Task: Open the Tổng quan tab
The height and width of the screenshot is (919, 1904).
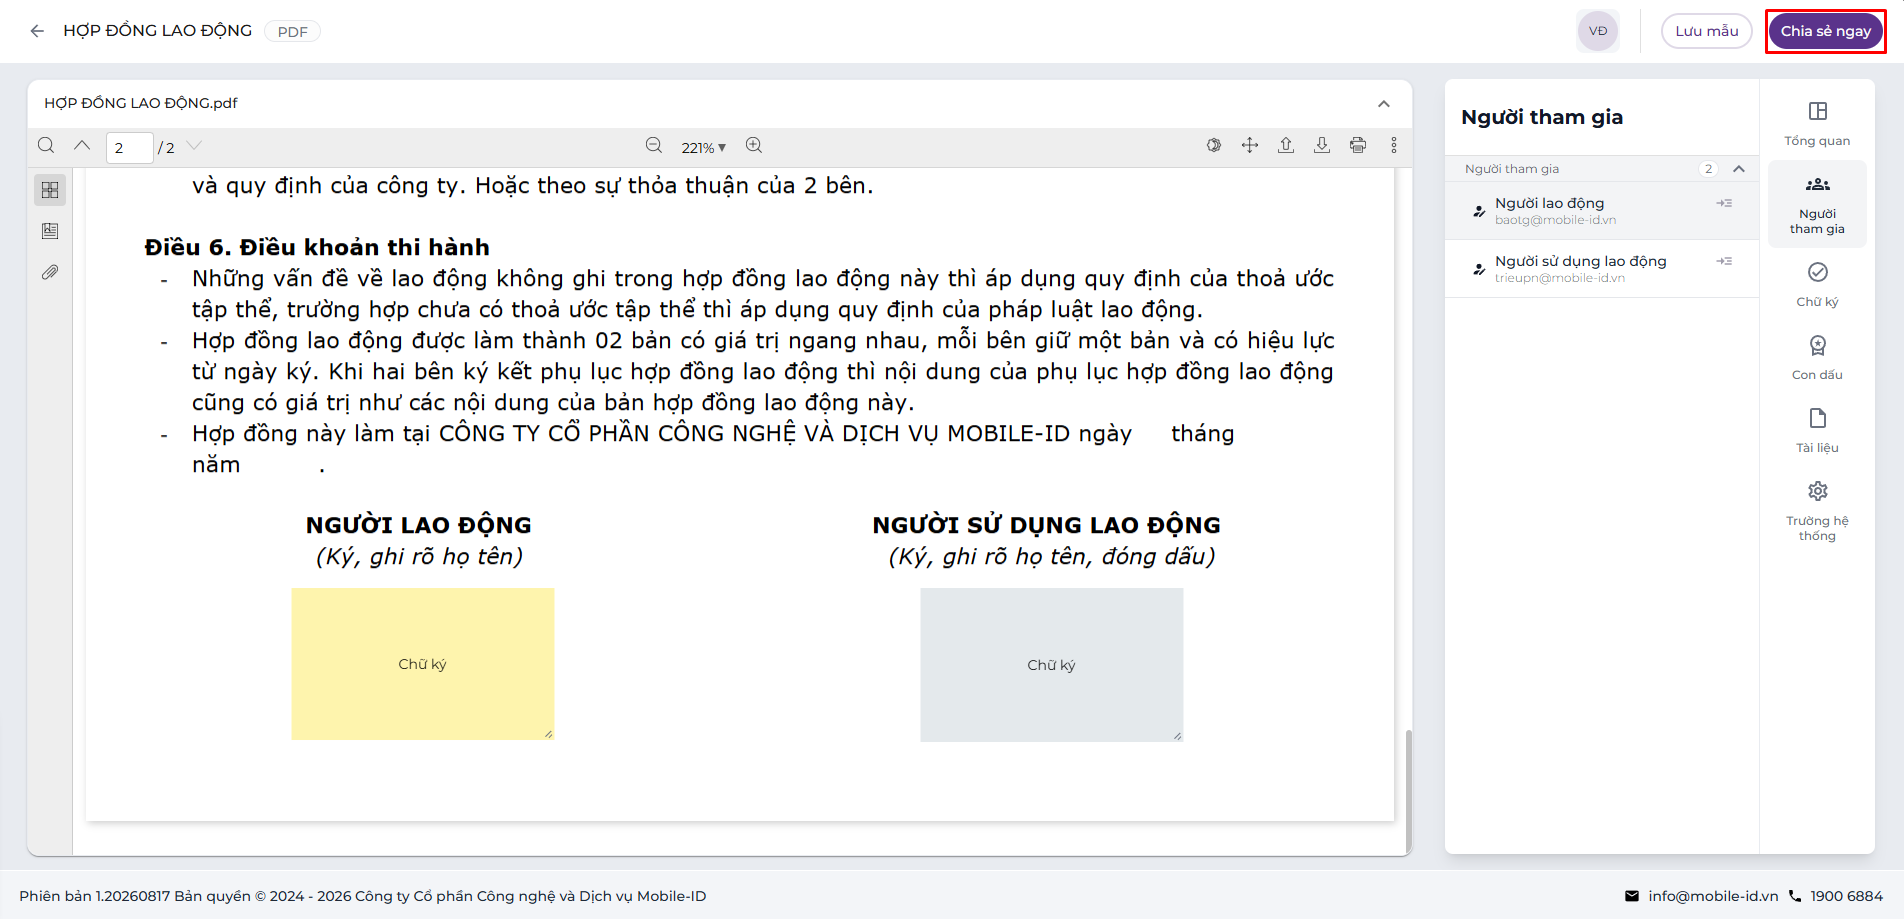Action: (x=1817, y=124)
